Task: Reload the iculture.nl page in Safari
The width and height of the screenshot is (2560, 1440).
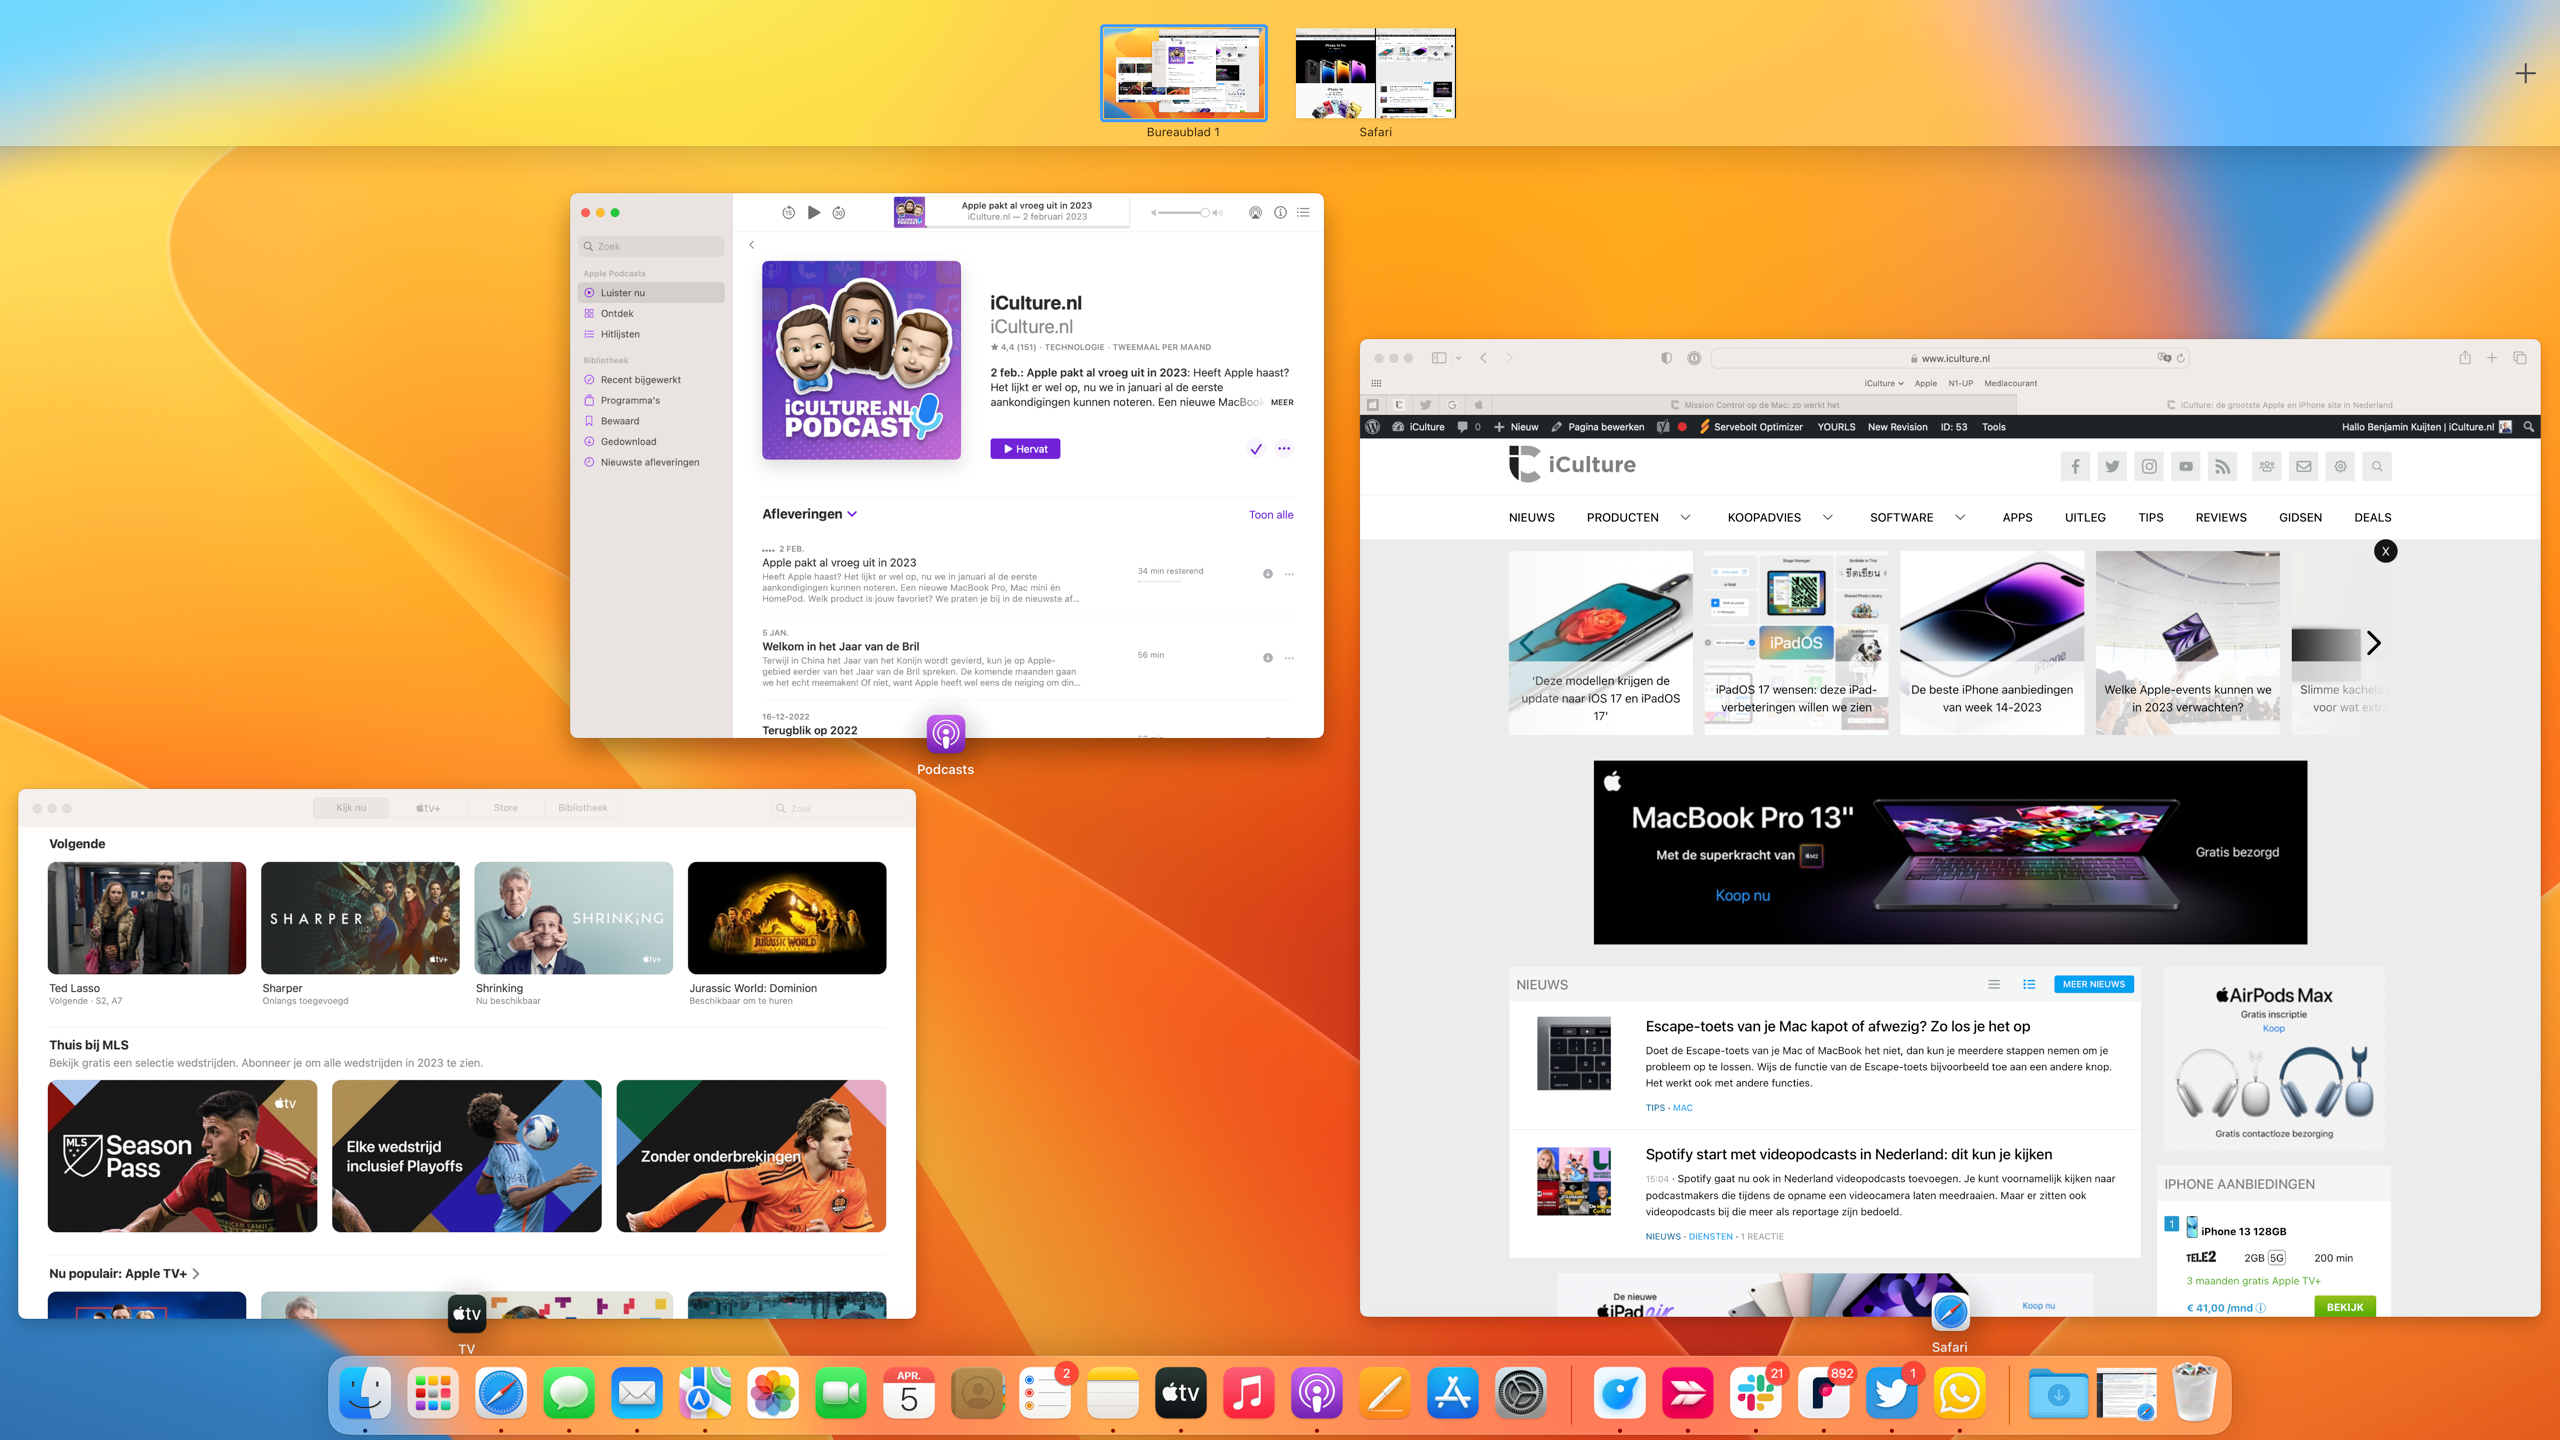Action: [x=2181, y=358]
